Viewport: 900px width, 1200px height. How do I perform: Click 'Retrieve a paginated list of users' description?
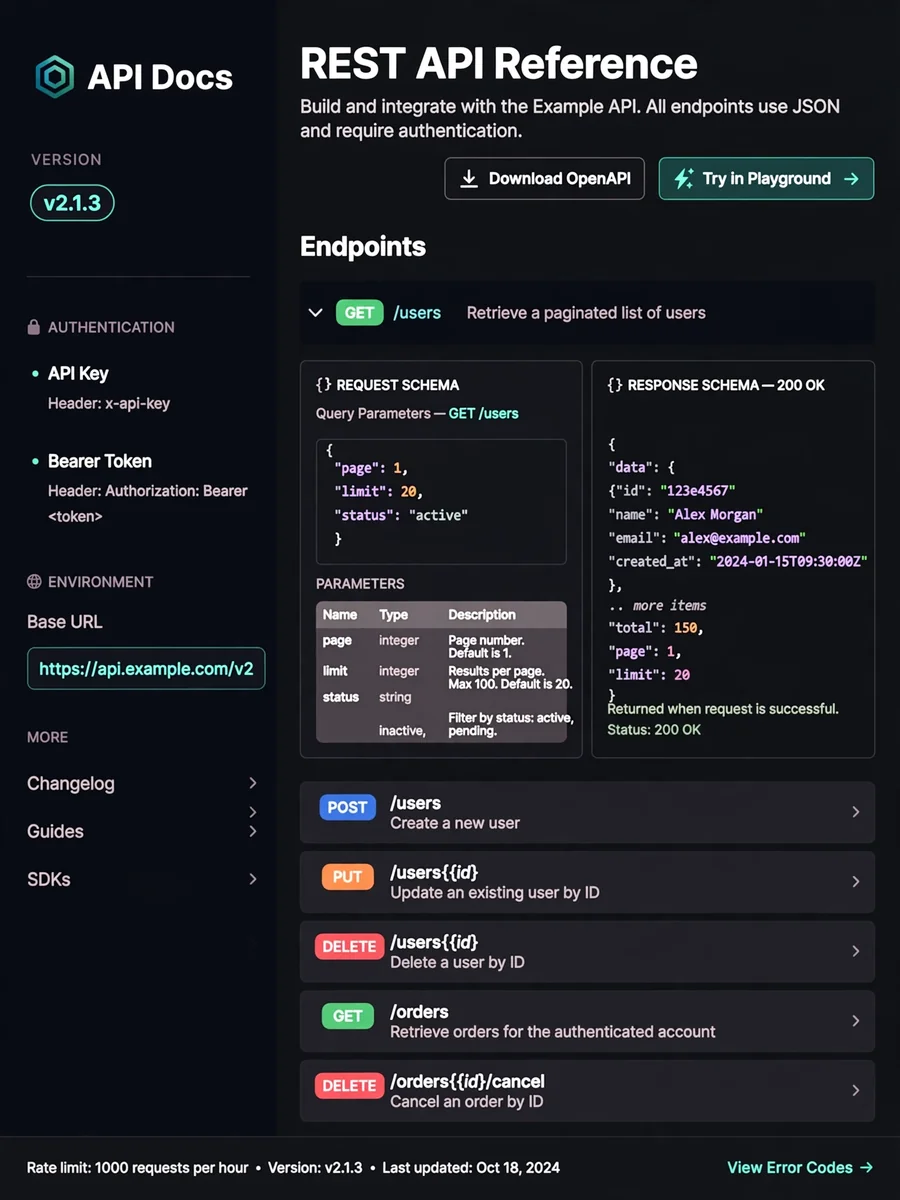(586, 313)
